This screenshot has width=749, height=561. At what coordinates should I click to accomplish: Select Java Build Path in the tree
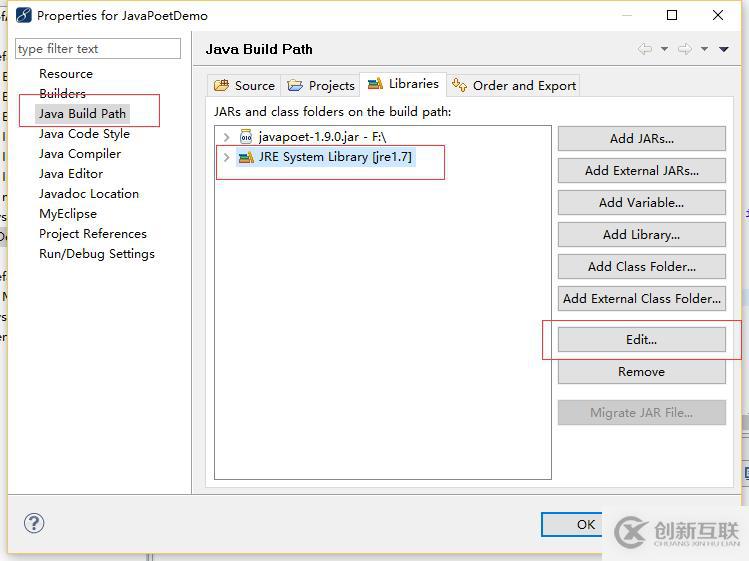82,114
